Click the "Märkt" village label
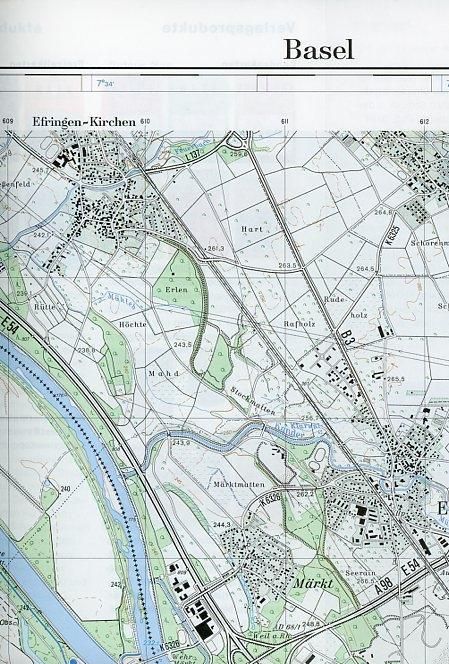The image size is (449, 664). (313, 584)
